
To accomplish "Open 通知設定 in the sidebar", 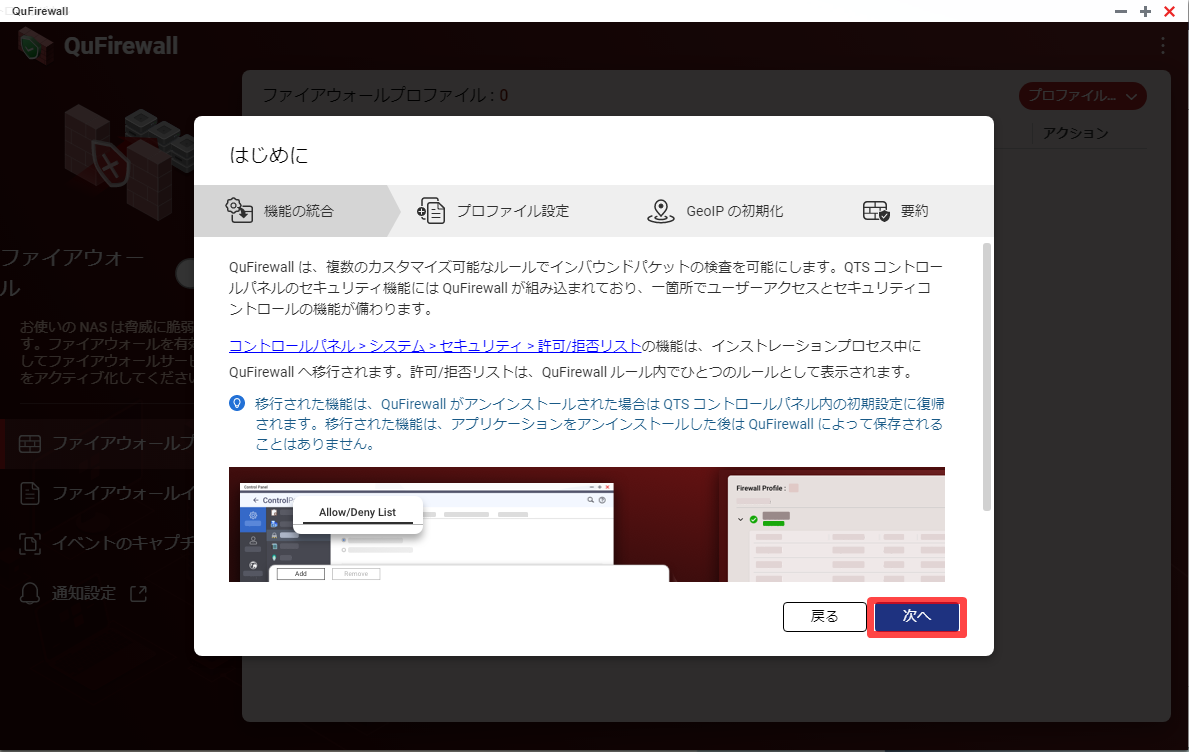I will (x=83, y=594).
